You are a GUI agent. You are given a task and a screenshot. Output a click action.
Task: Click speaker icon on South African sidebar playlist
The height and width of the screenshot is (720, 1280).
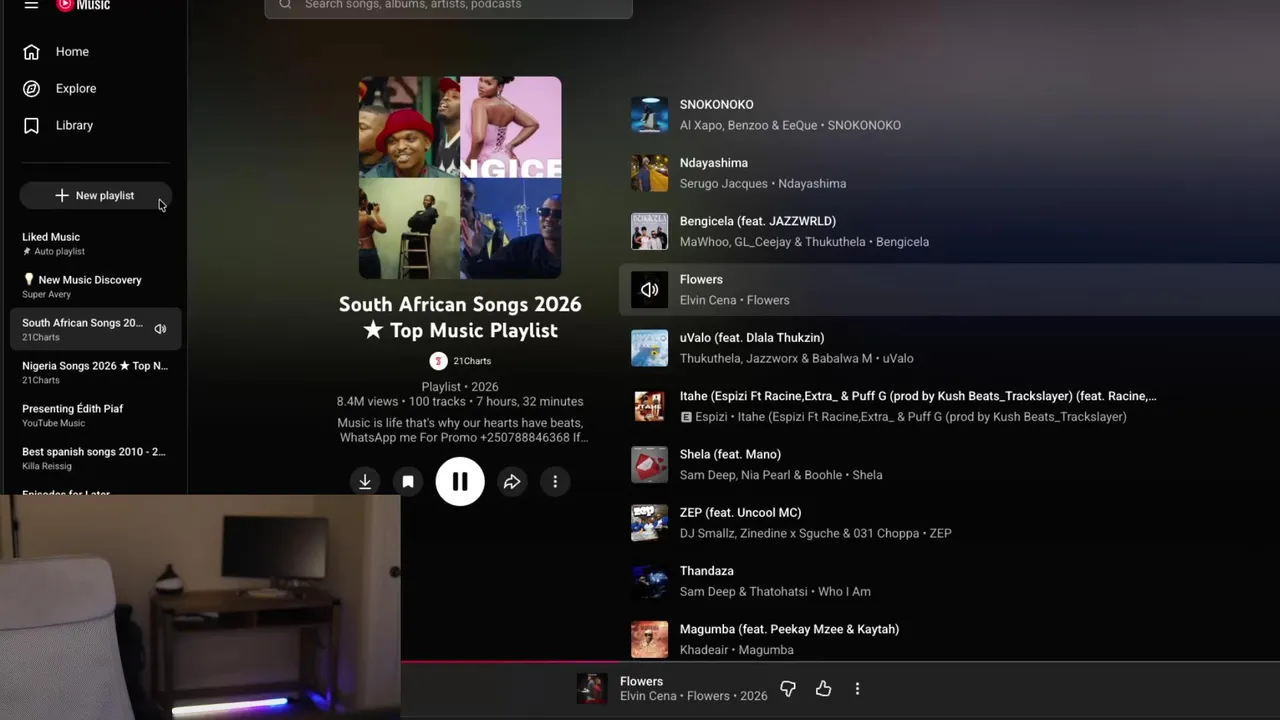[160, 329]
